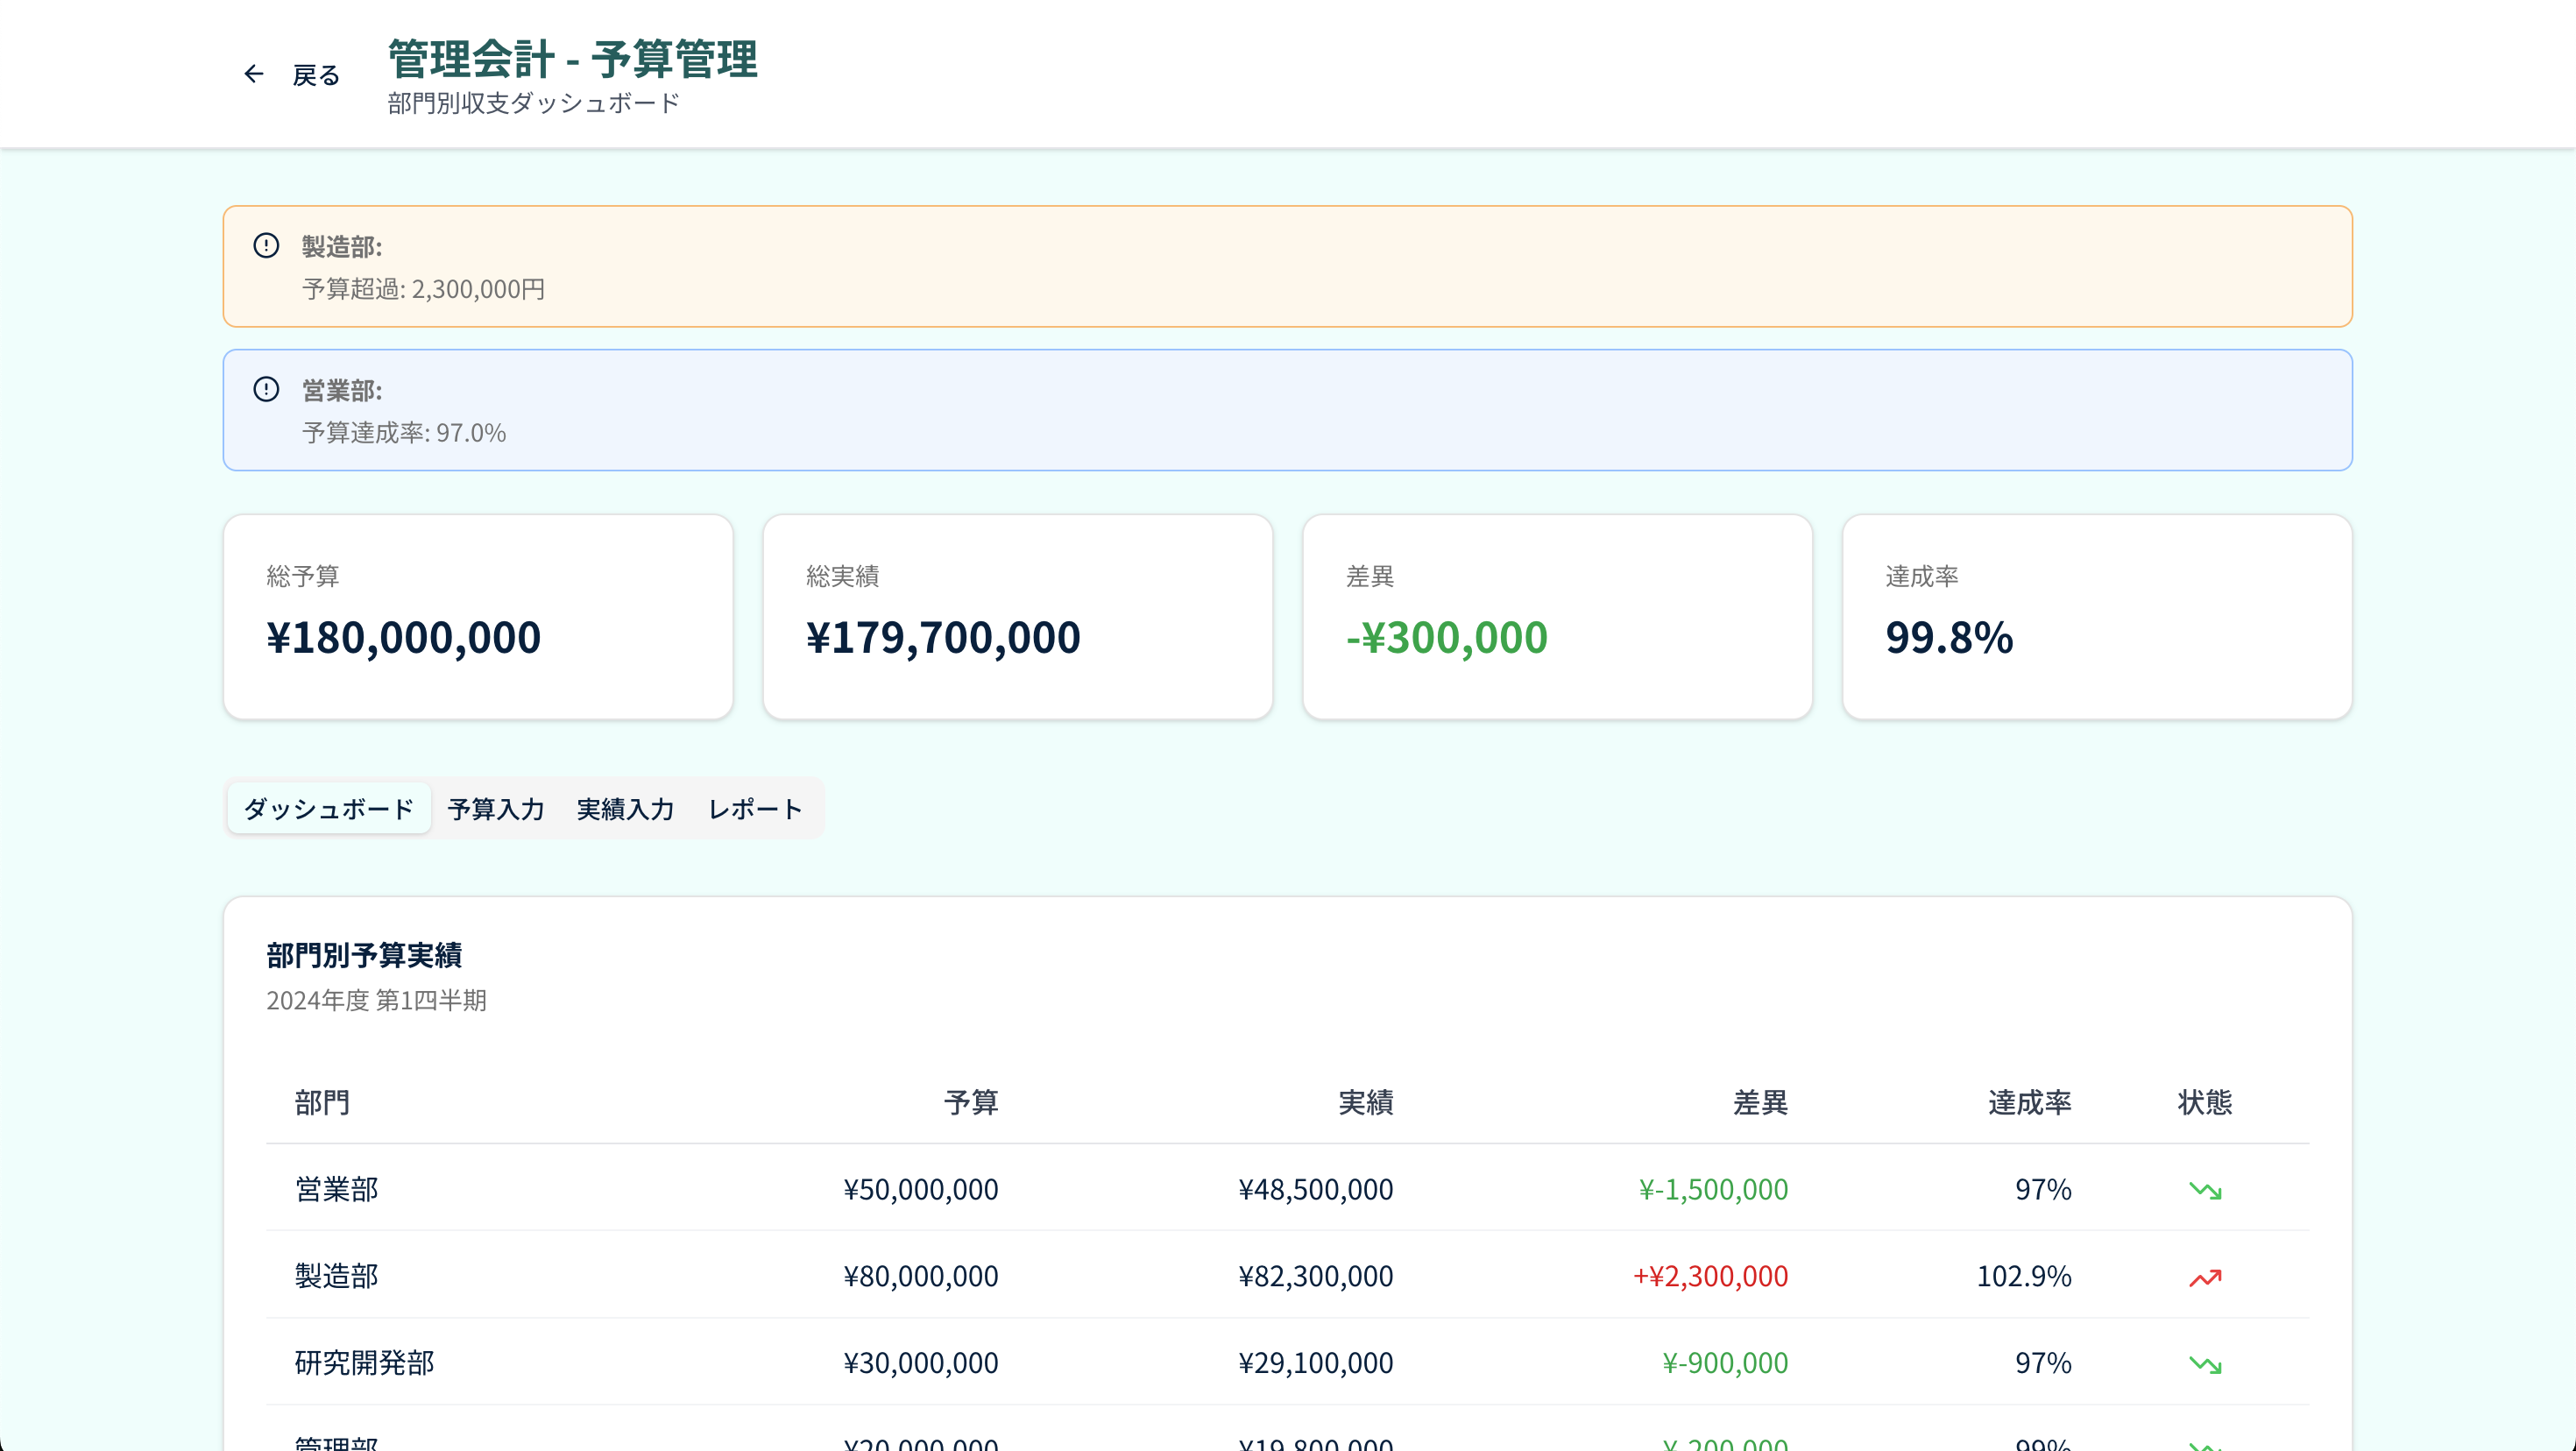Click the 102.9% achievement value for 製造部
The width and height of the screenshot is (2576, 1451).
(x=2025, y=1277)
